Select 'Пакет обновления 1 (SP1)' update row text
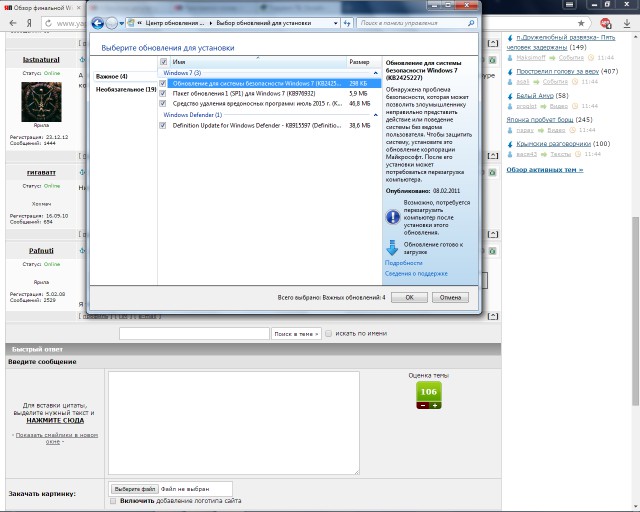 coord(244,93)
